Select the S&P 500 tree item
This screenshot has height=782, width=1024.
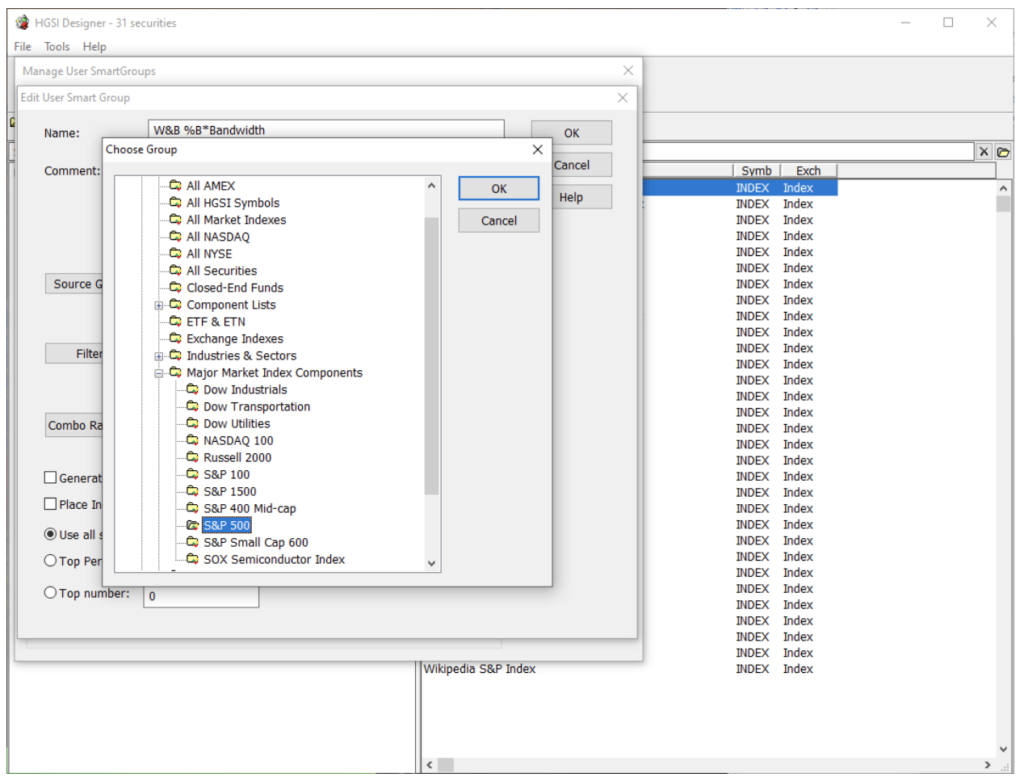coord(227,525)
